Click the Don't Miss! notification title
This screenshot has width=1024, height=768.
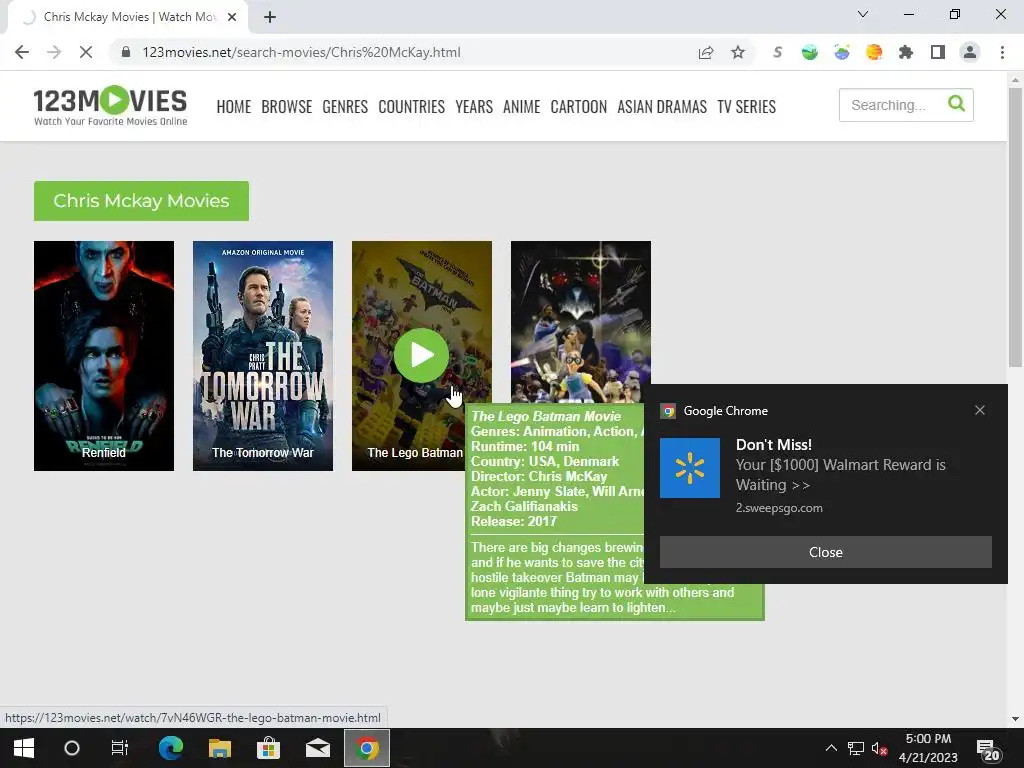click(x=774, y=445)
